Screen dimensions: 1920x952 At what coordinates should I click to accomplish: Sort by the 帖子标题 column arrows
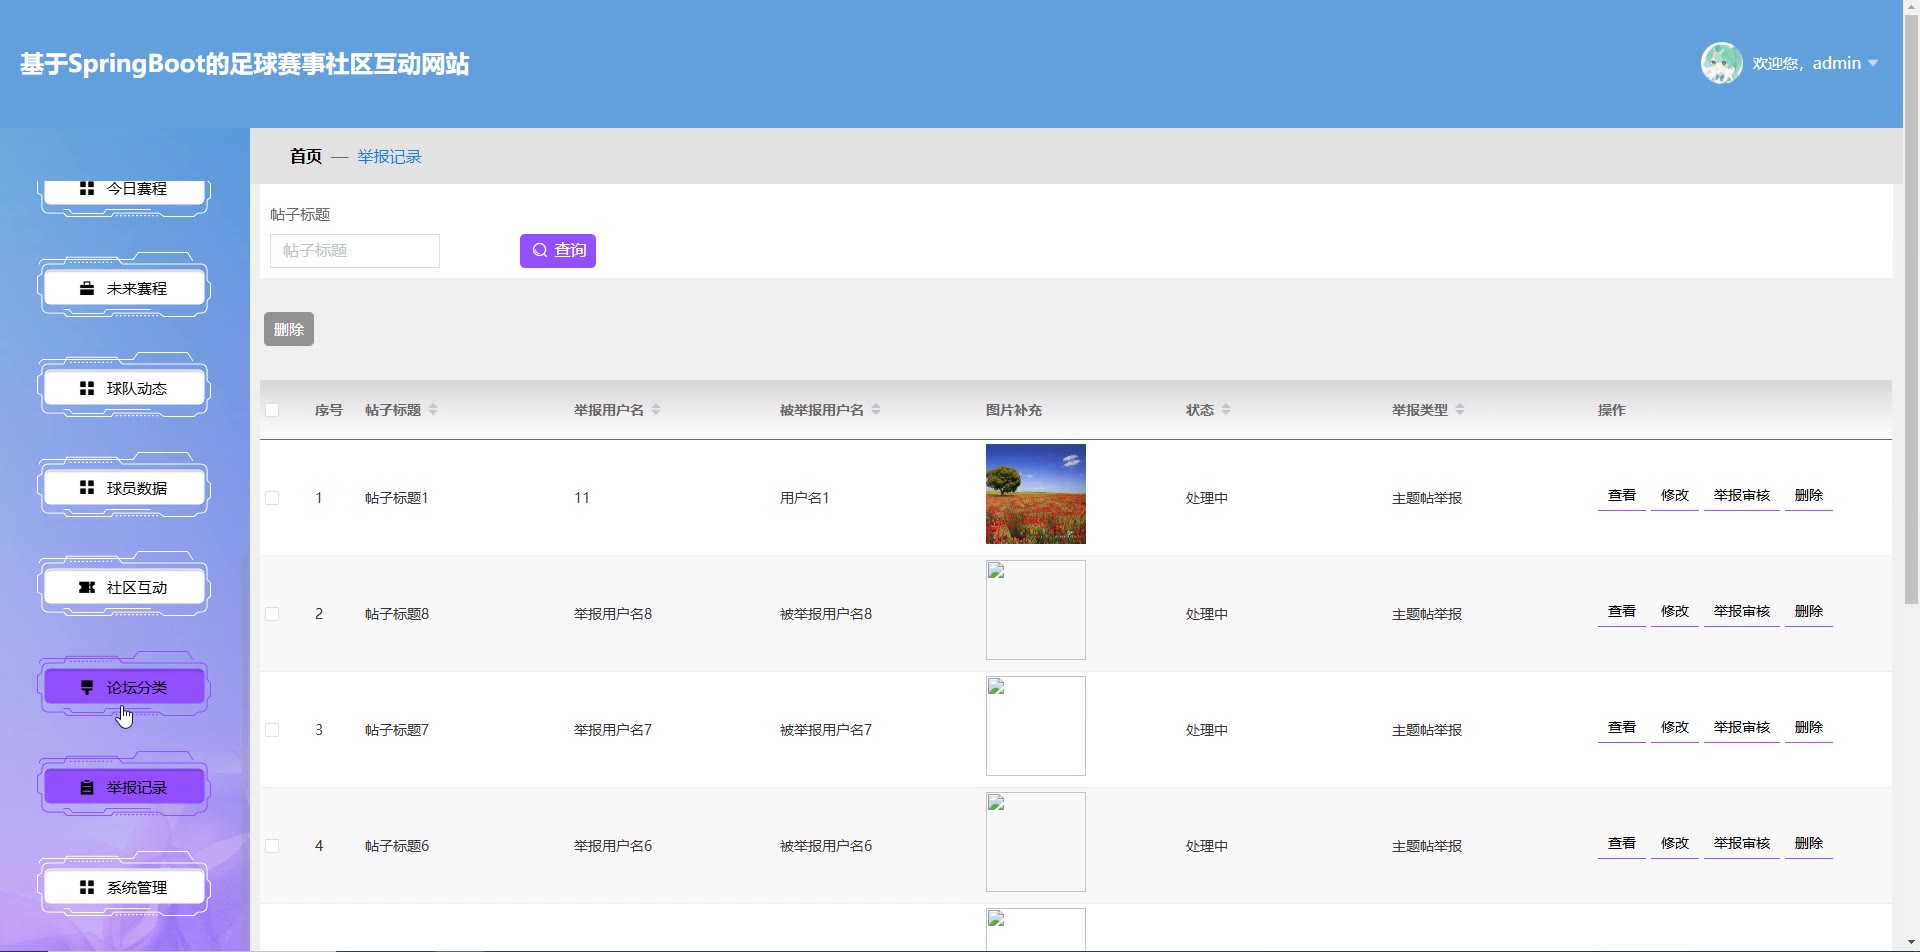pyautogui.click(x=433, y=410)
